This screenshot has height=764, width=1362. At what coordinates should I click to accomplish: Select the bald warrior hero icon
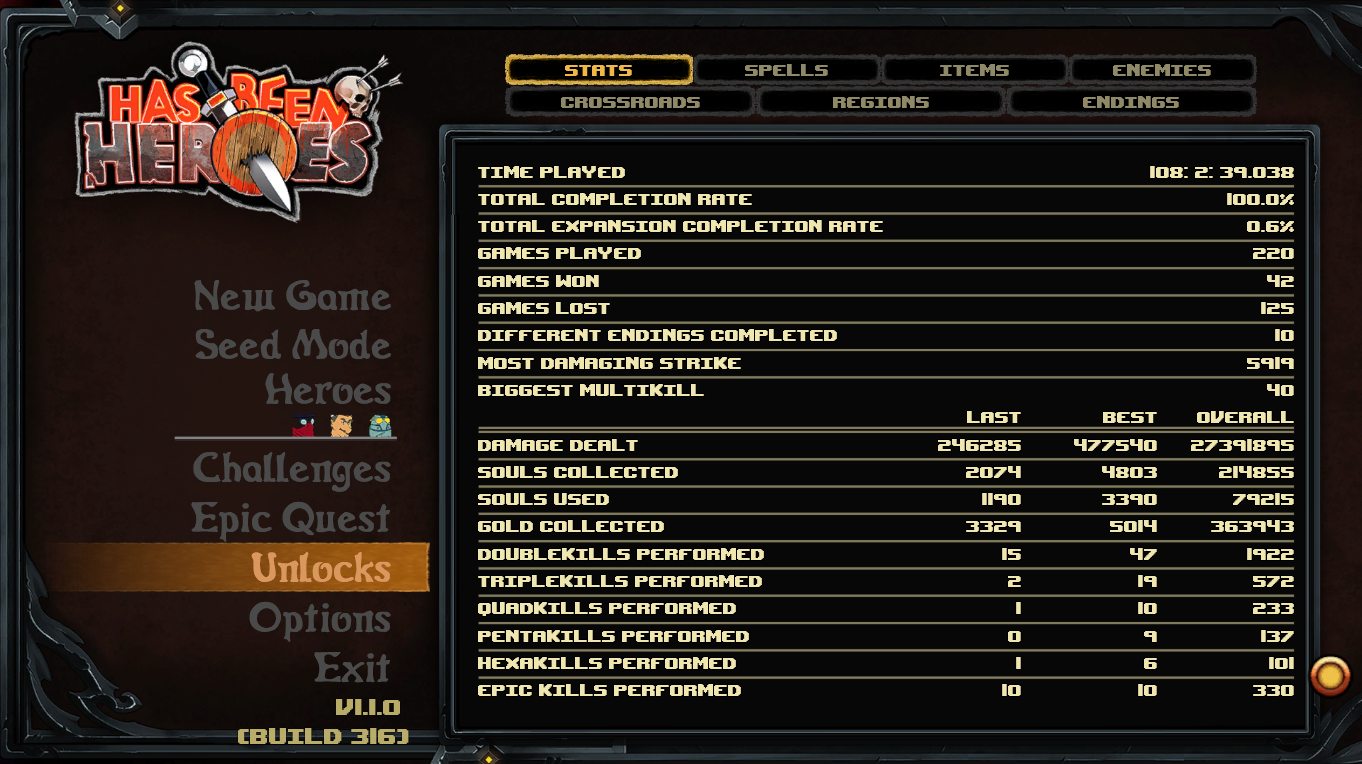click(x=341, y=425)
